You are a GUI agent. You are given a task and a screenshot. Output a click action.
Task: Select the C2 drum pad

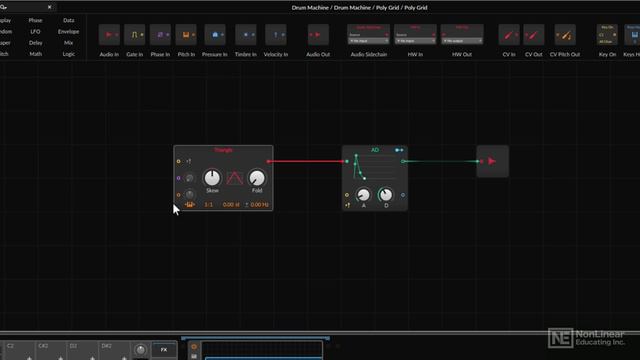pos(19,351)
